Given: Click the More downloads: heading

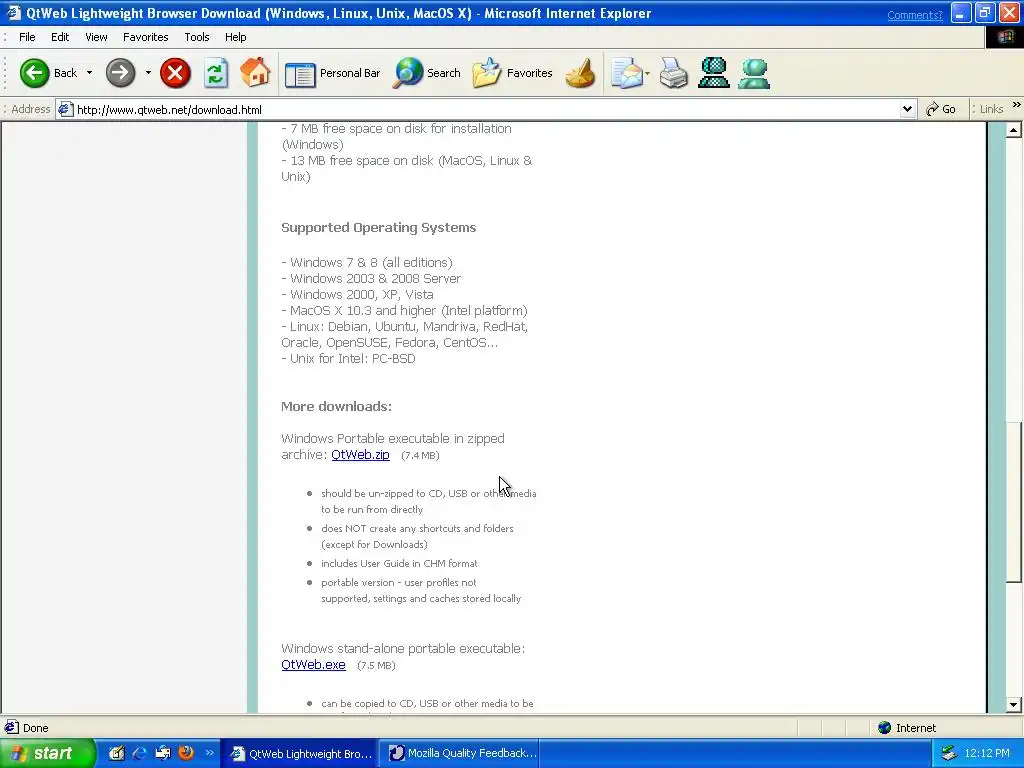Looking at the screenshot, I should pyautogui.click(x=336, y=406).
